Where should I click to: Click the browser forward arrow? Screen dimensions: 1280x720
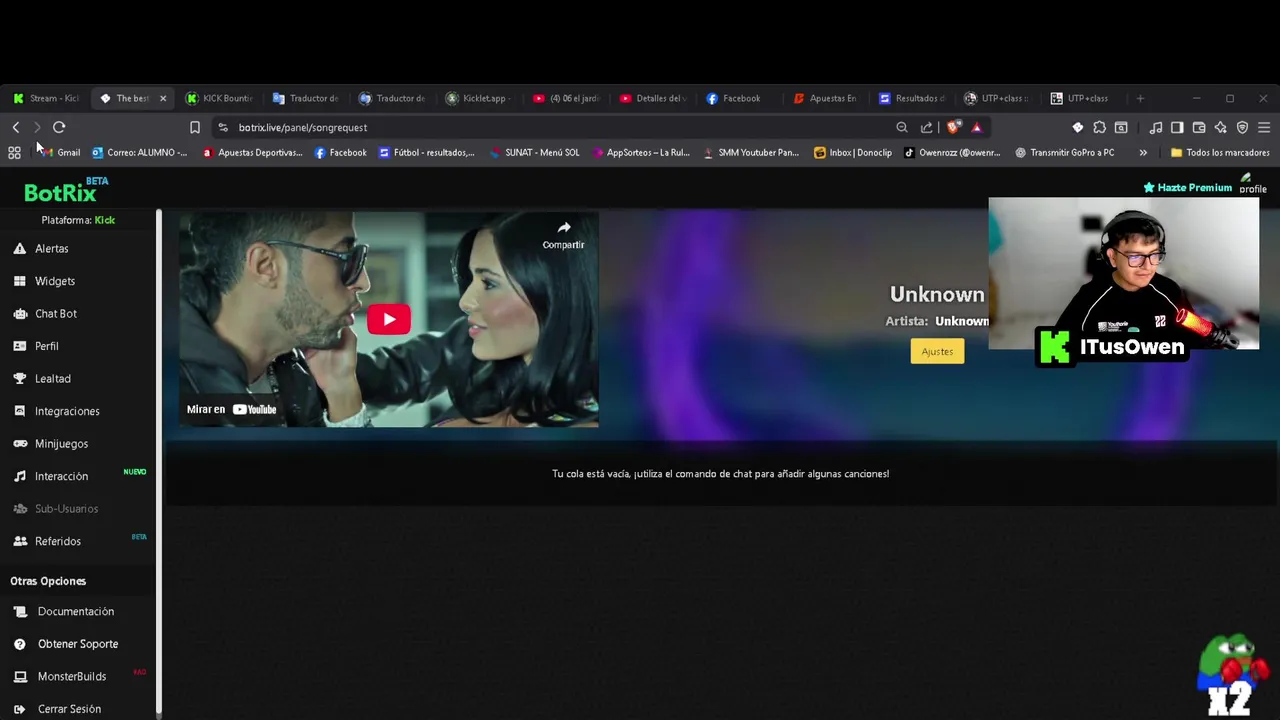pos(37,127)
